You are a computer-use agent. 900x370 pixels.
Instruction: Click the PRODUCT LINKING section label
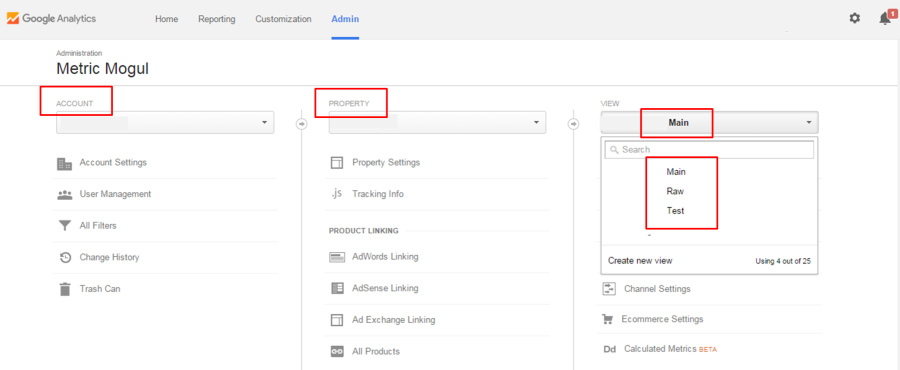[x=363, y=231]
